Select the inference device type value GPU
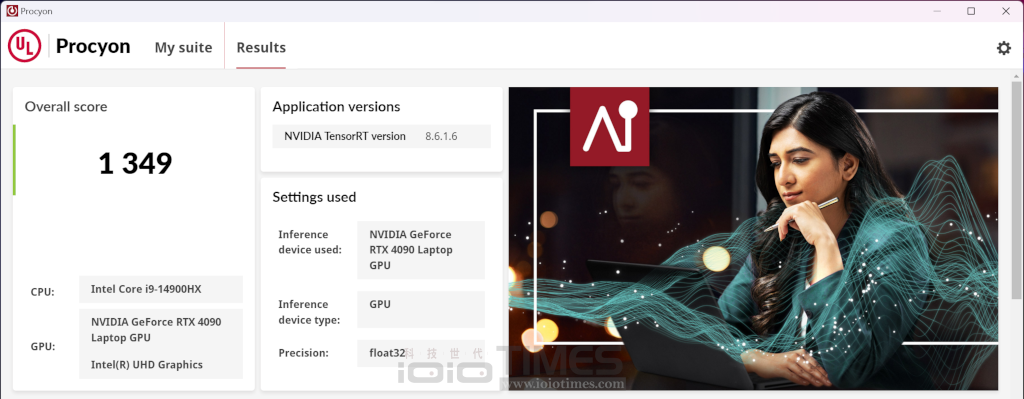The height and width of the screenshot is (399, 1024). (x=421, y=310)
